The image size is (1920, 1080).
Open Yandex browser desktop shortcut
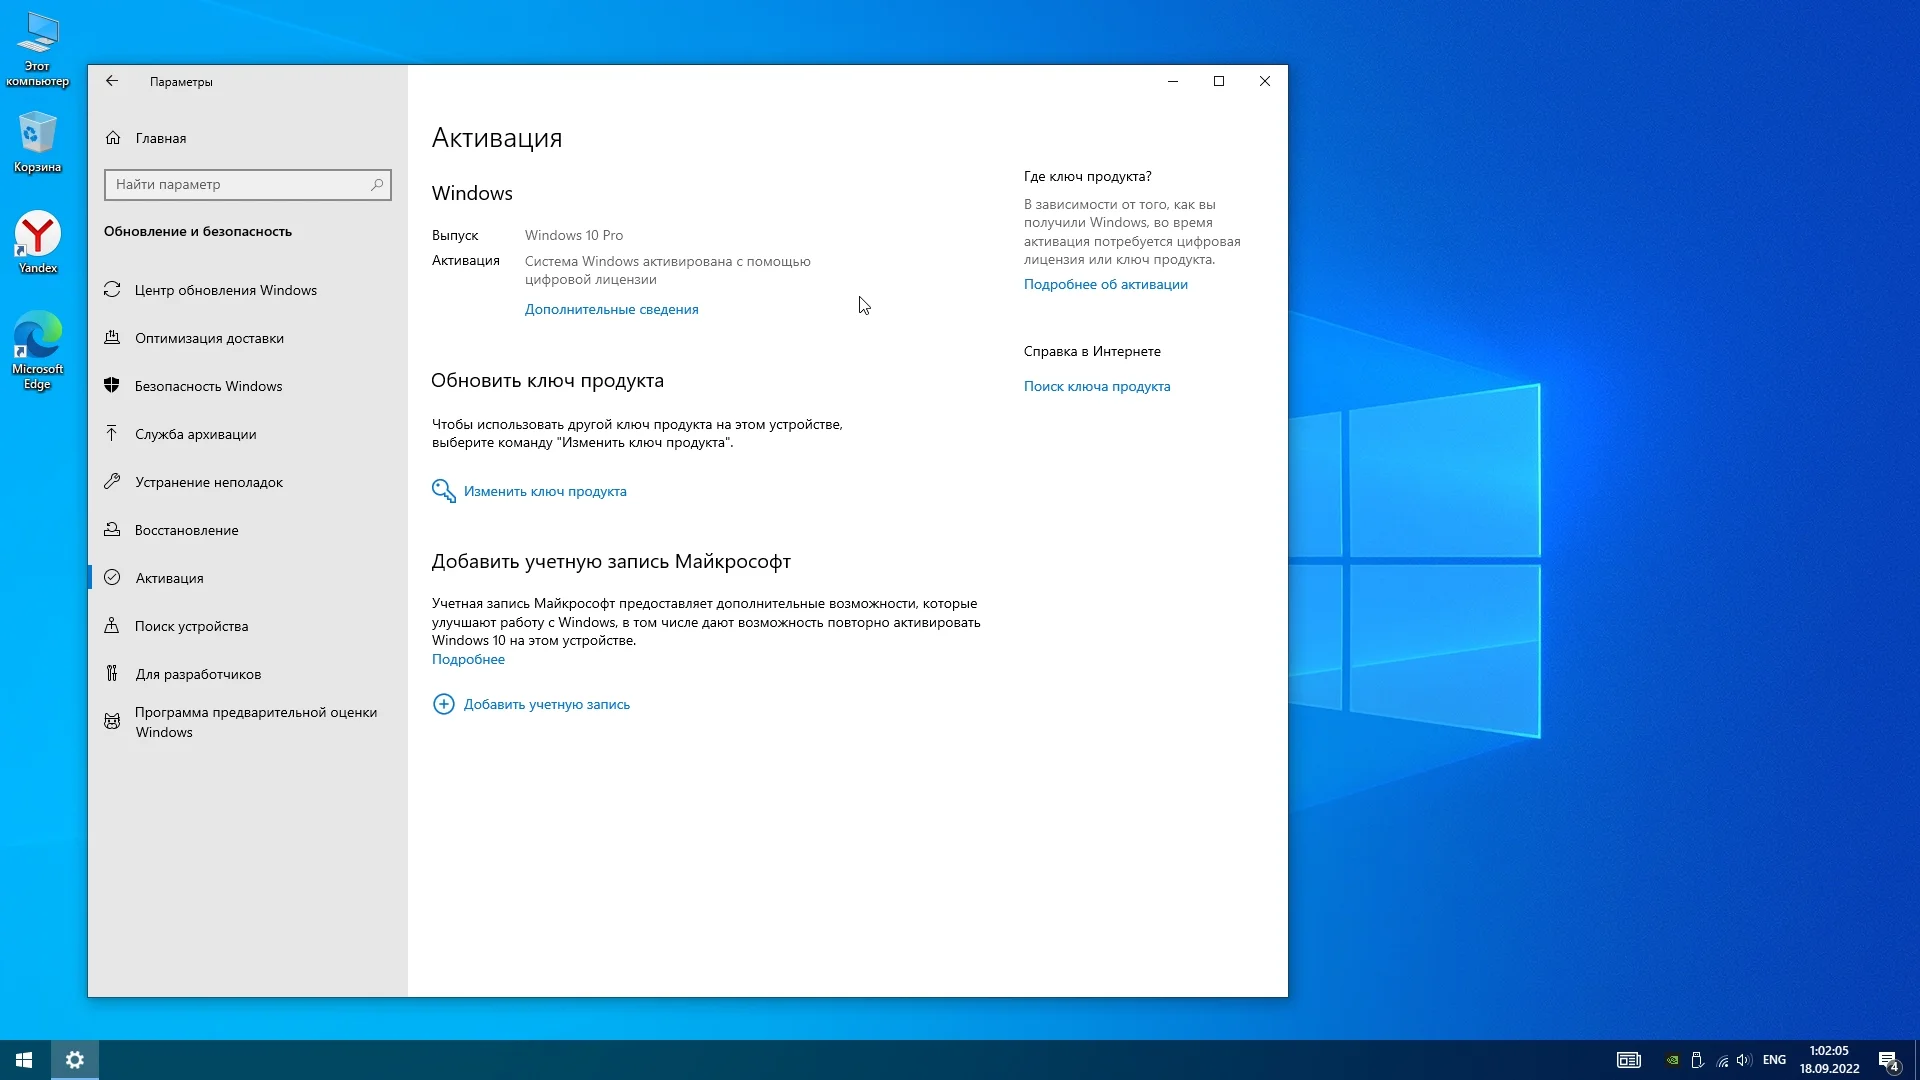coord(38,242)
